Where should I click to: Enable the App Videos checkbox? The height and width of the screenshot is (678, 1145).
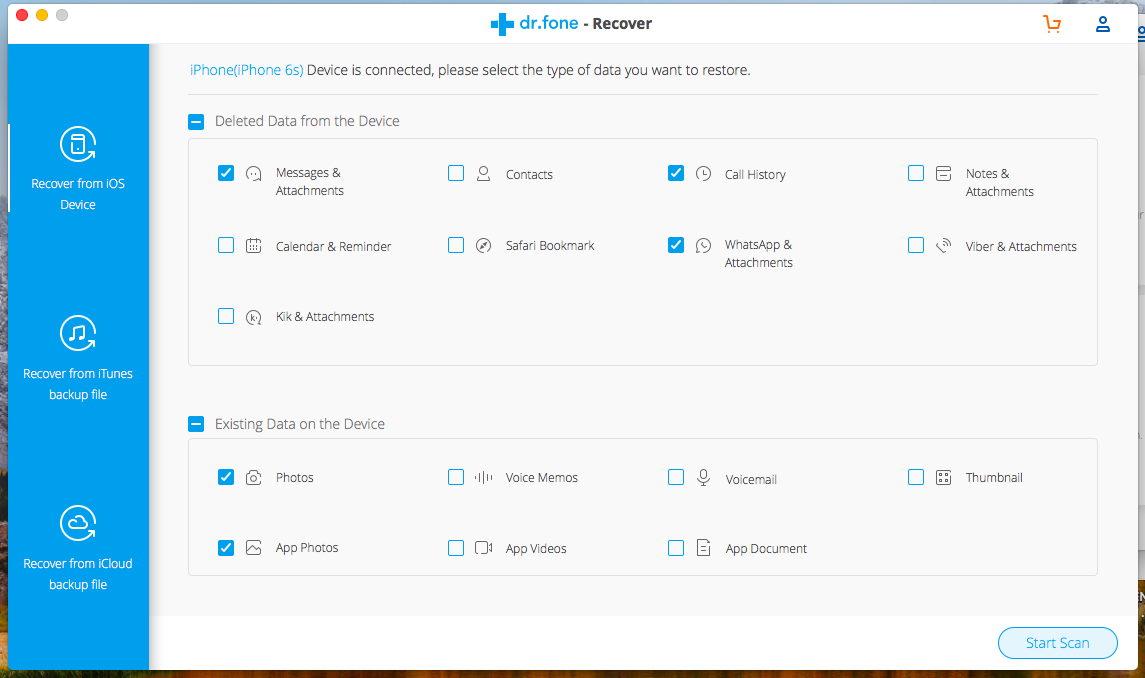pos(456,548)
